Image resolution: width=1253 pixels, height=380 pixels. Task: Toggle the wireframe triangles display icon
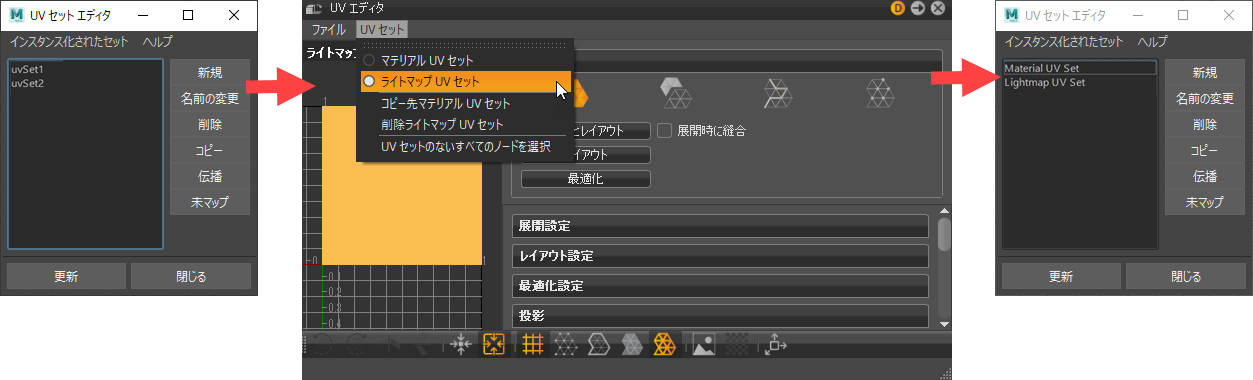pos(565,345)
